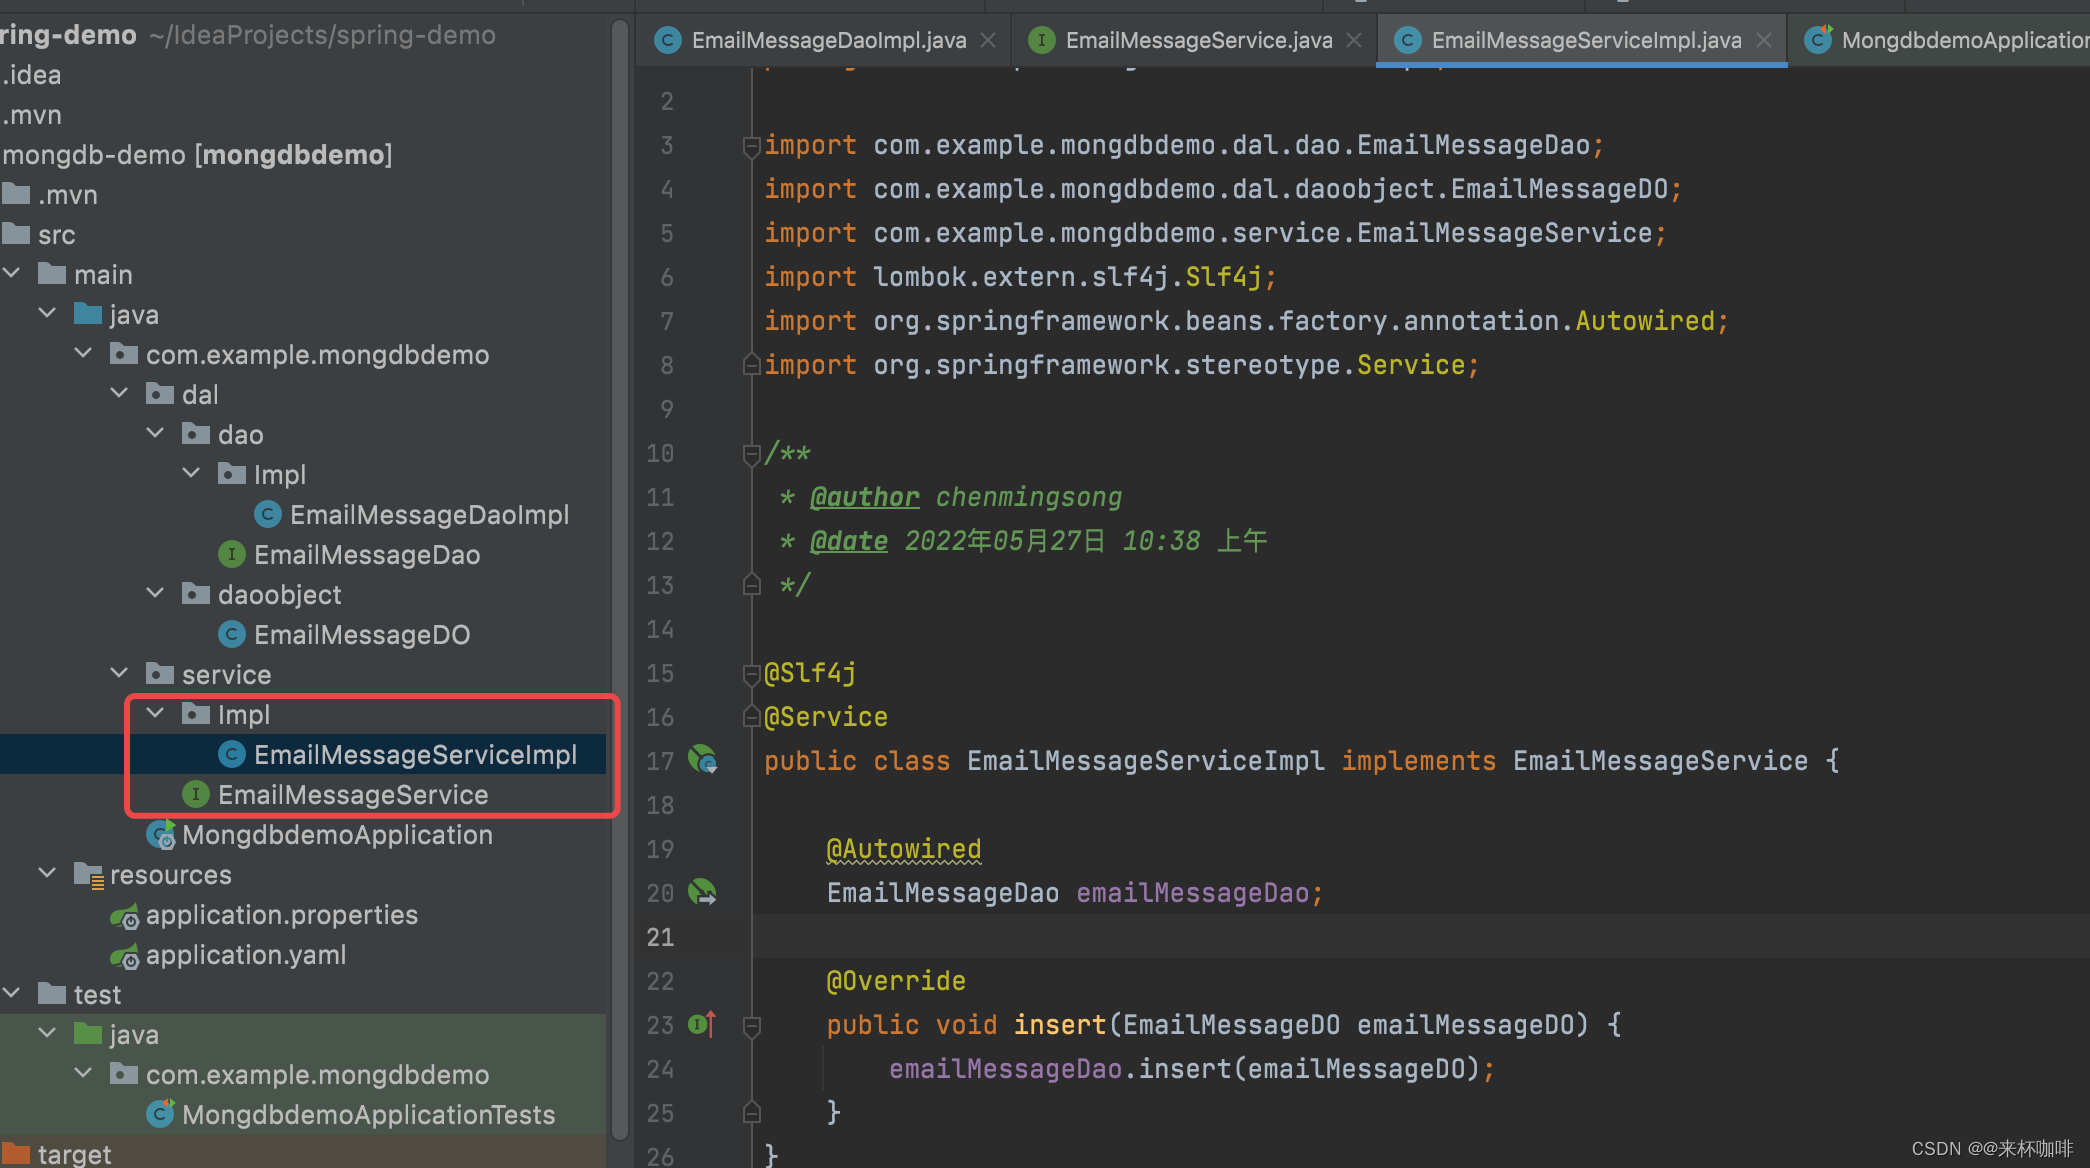Click the daoobject package folder icon
2090x1168 pixels.
click(x=195, y=595)
